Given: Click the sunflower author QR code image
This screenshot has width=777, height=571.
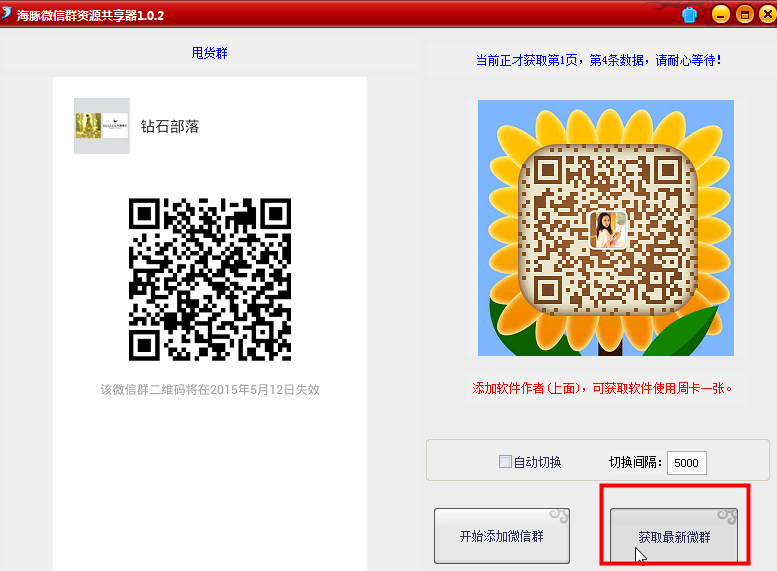Looking at the screenshot, I should 606,228.
